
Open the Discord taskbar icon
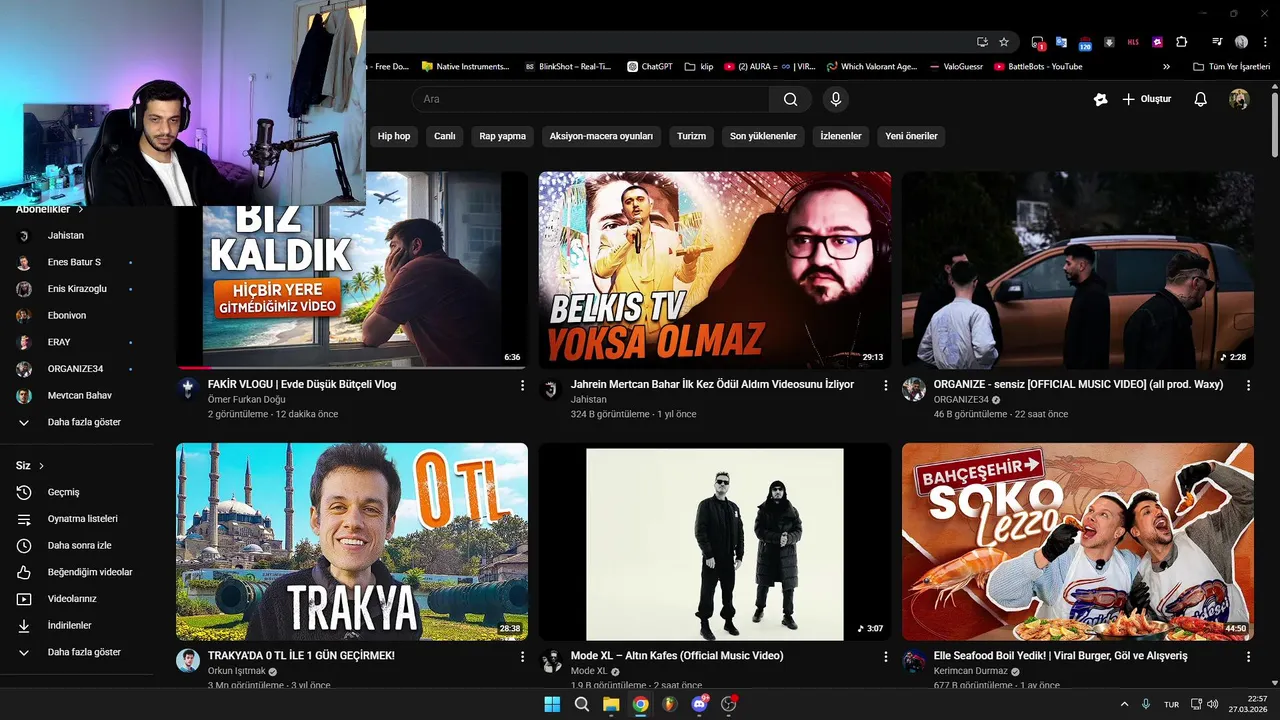(x=699, y=704)
